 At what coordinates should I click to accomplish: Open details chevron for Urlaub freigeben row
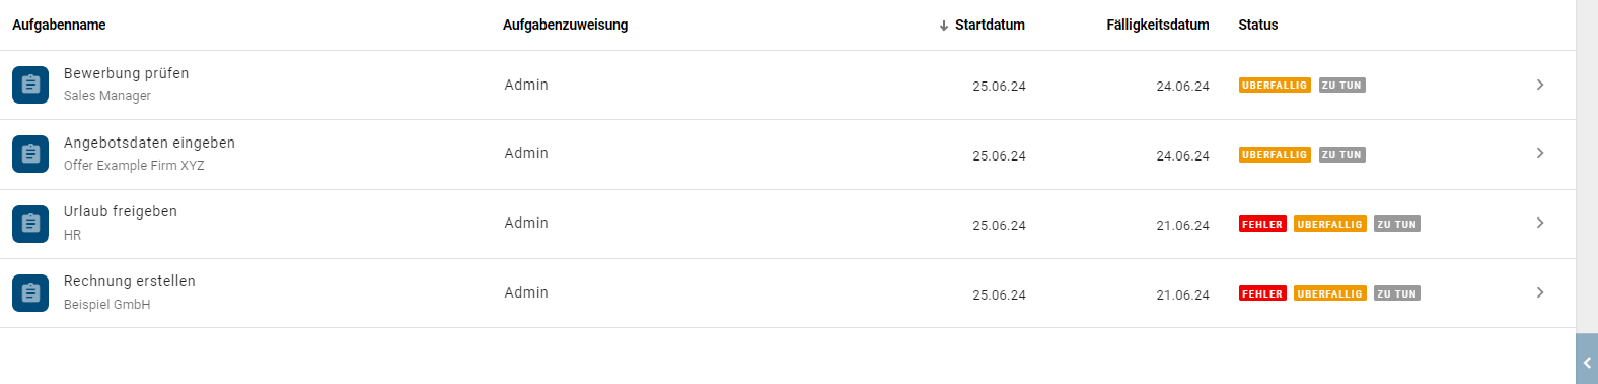[x=1540, y=223]
